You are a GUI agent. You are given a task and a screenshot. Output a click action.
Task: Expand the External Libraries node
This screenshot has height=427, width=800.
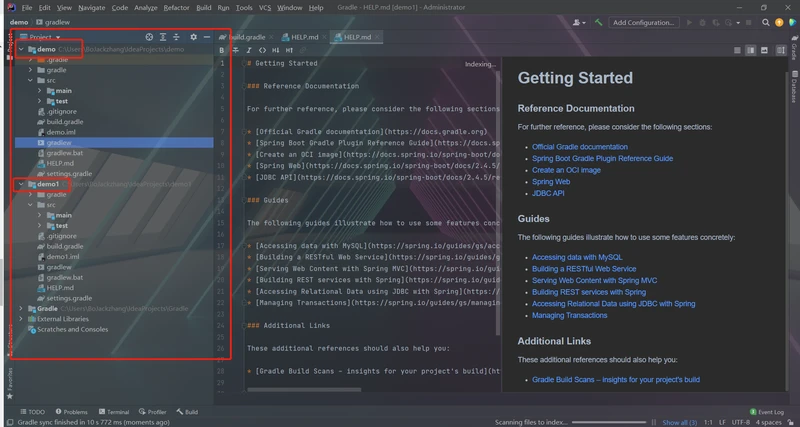point(21,319)
